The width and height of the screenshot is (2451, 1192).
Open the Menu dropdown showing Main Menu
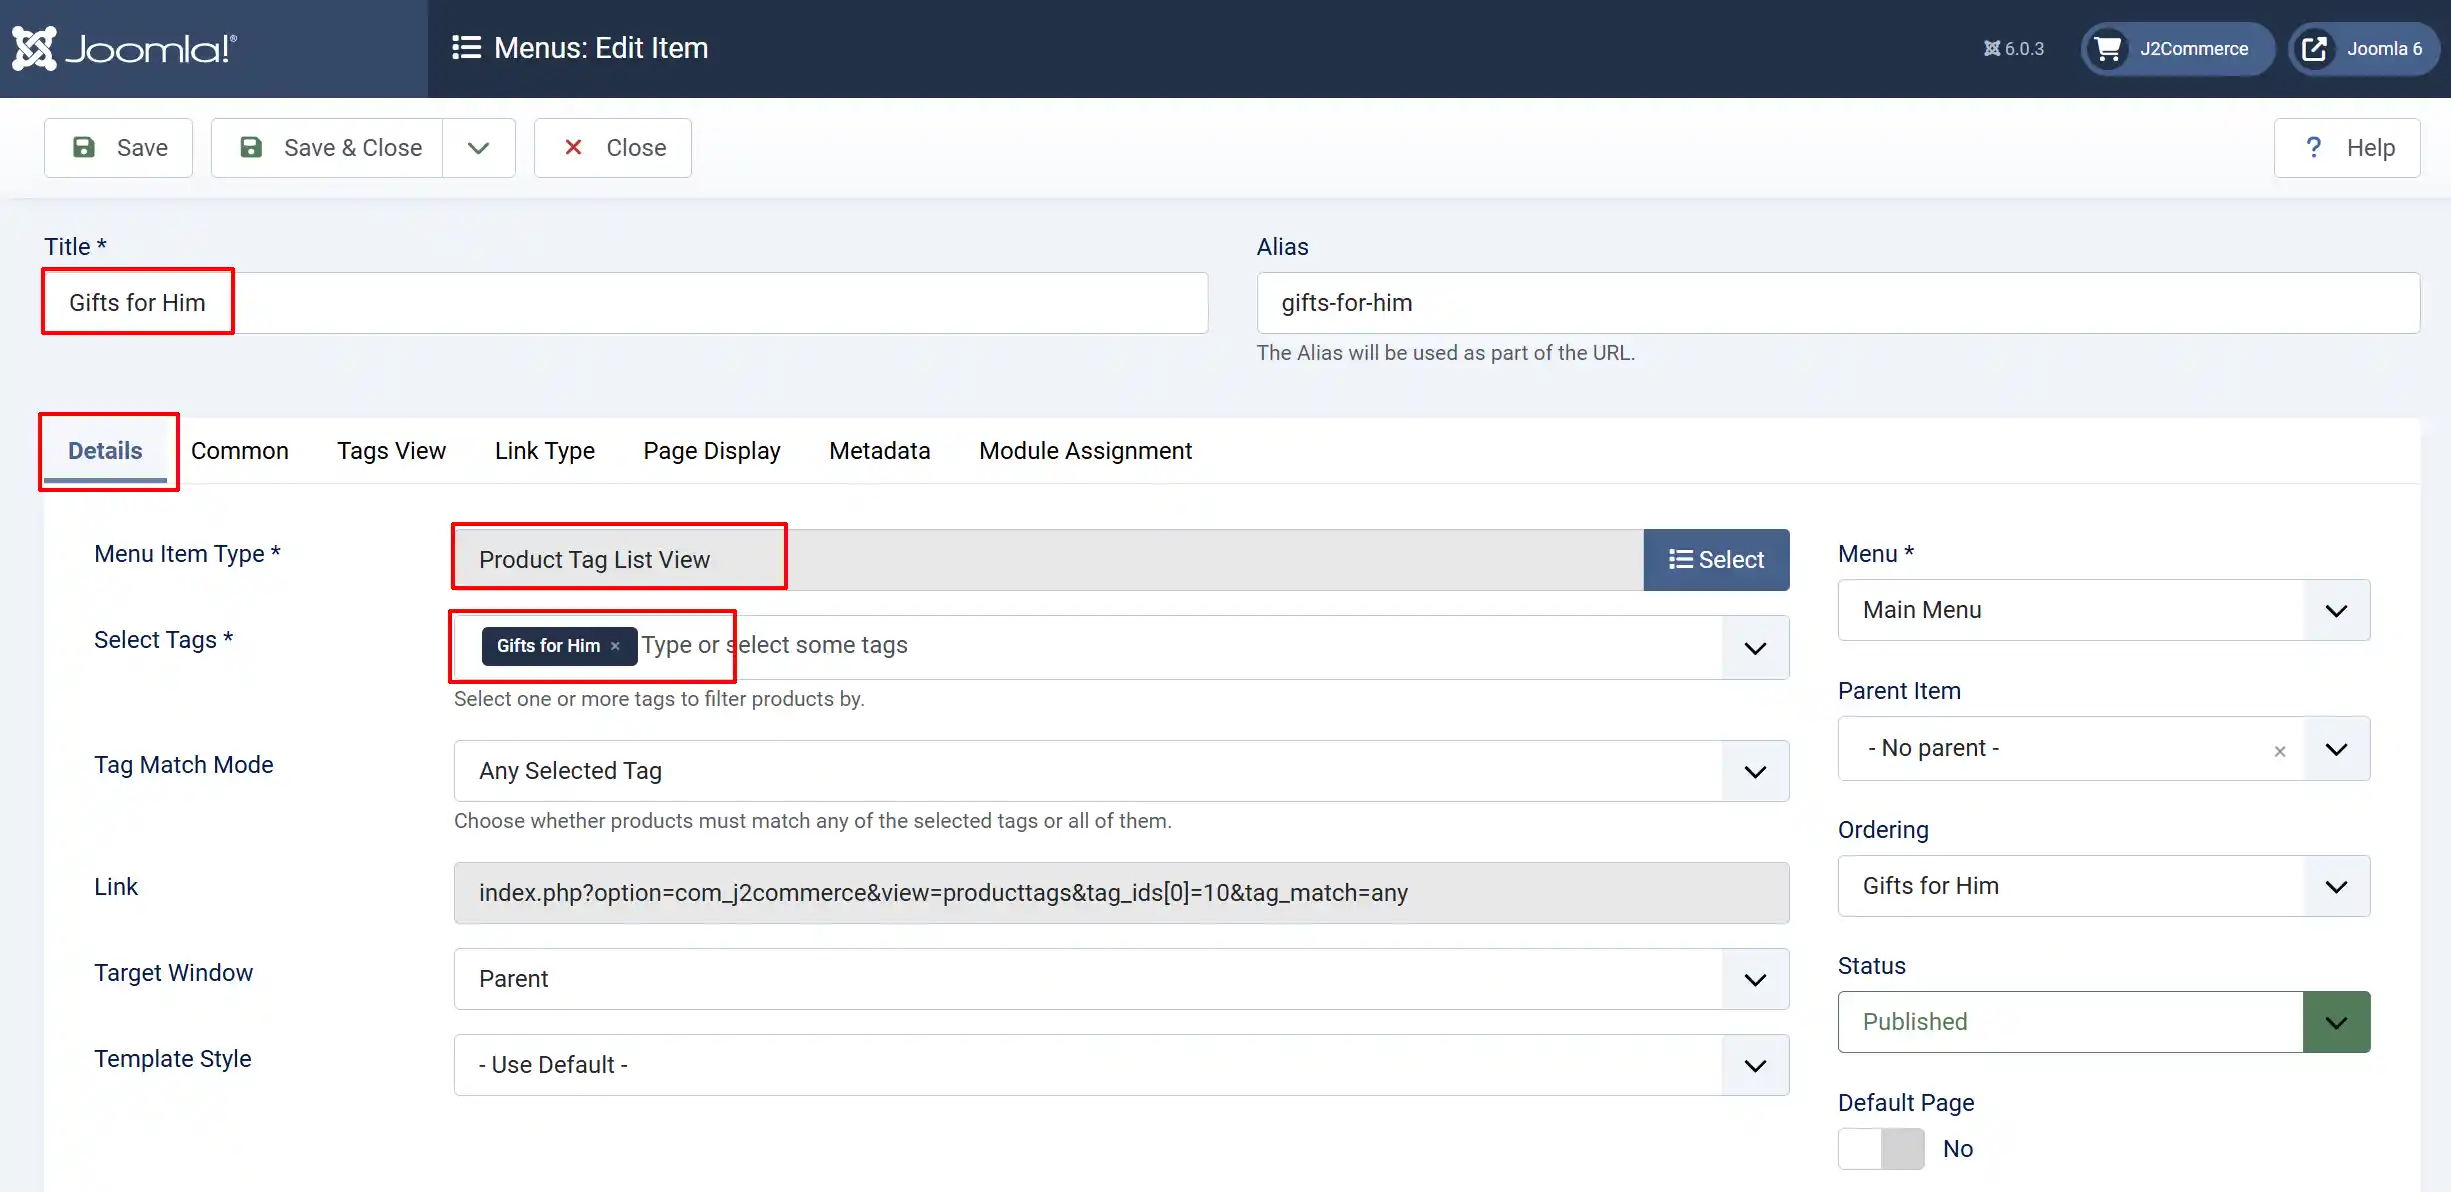[2104, 610]
